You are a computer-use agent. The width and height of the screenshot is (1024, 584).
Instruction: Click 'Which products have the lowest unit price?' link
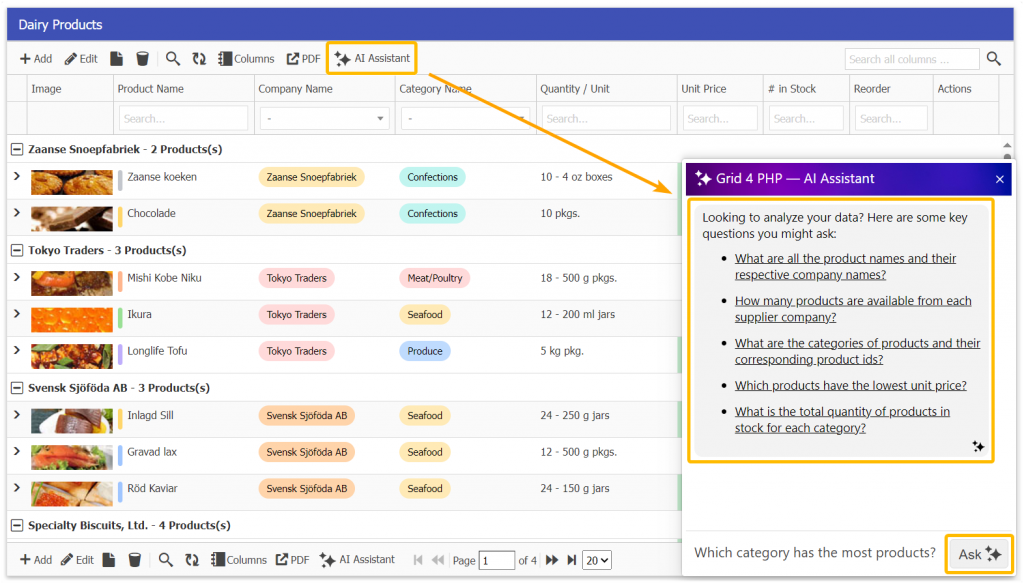[850, 385]
